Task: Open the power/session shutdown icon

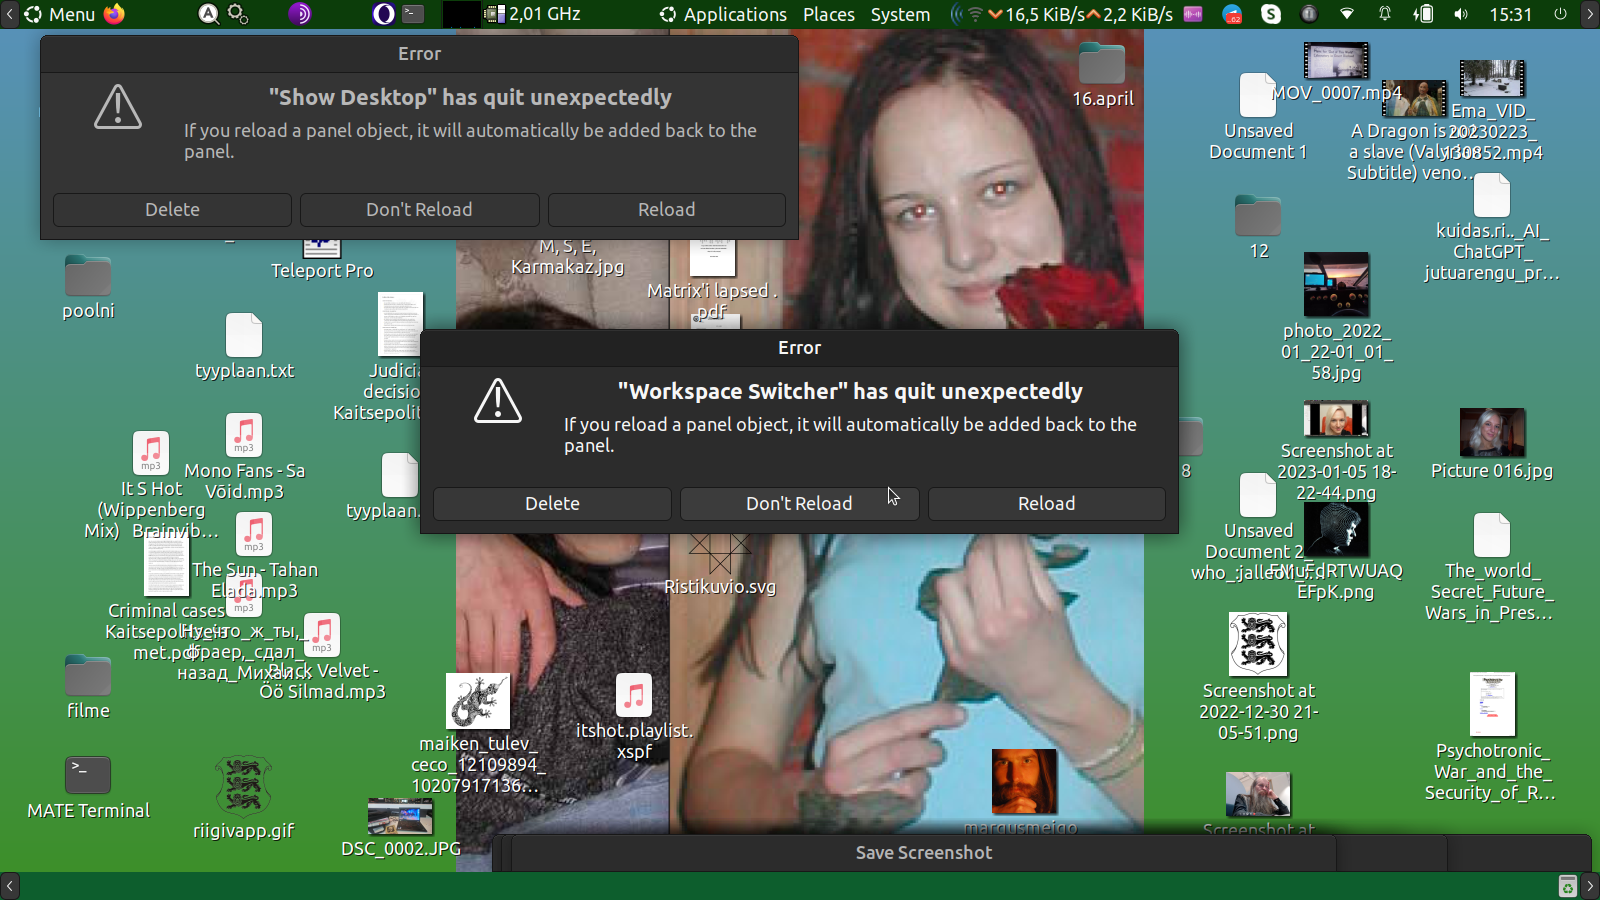Action: [1560, 14]
